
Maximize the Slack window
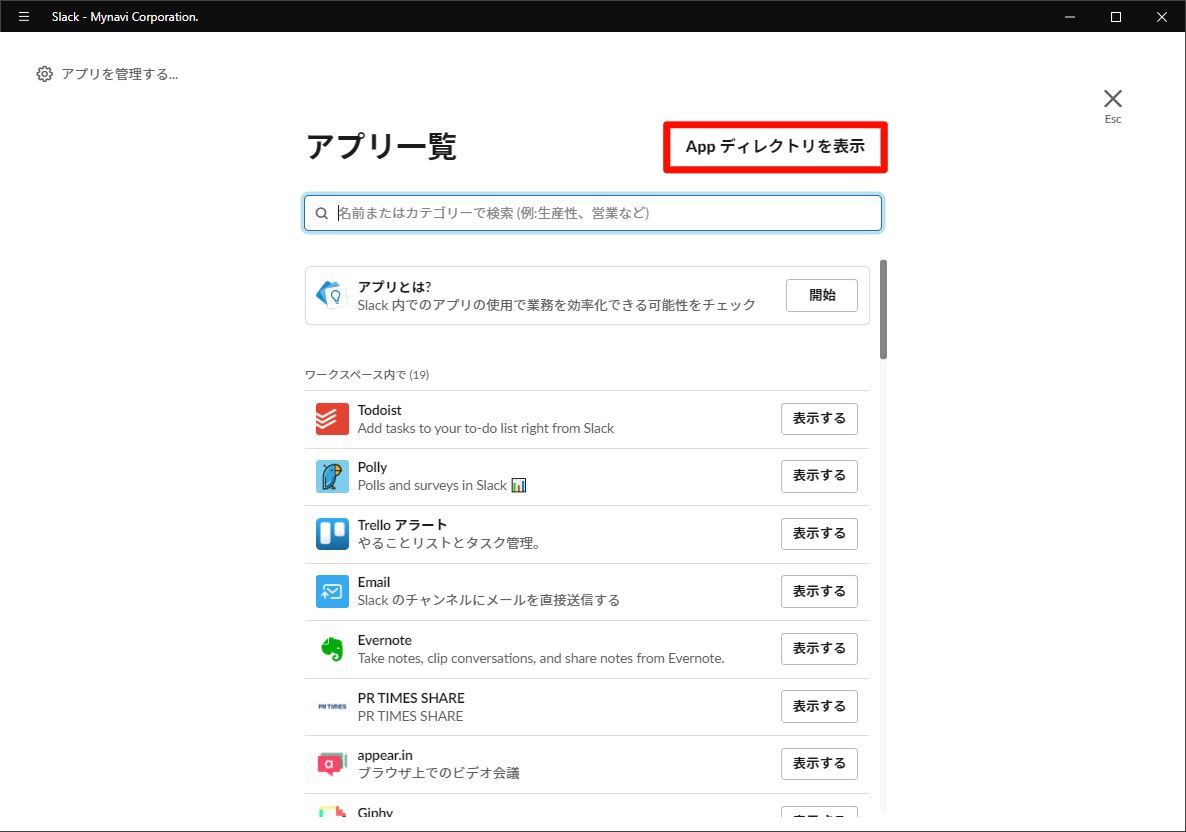coord(1116,17)
